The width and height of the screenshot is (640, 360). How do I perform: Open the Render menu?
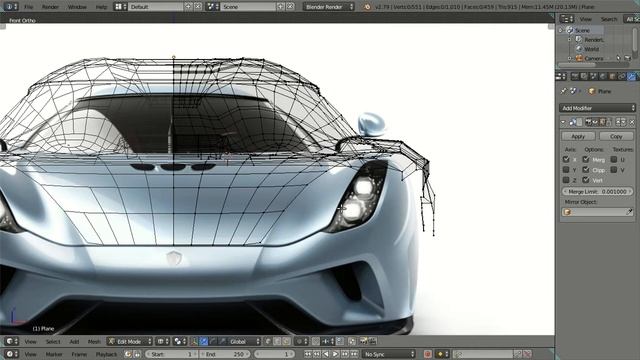pyautogui.click(x=50, y=7)
